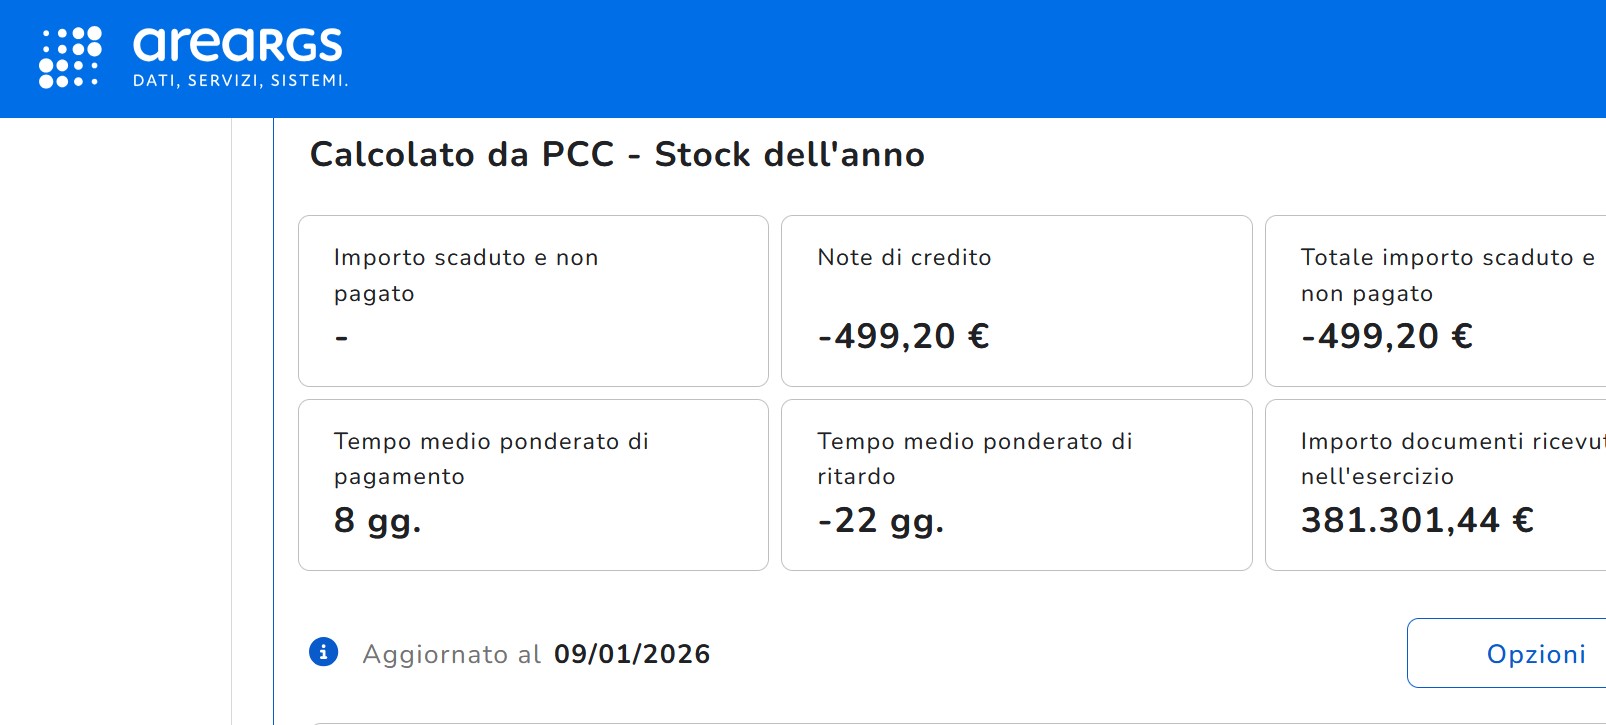1606x725 pixels.
Task: Click the 381.301,44 € amount
Action: coord(1416,520)
